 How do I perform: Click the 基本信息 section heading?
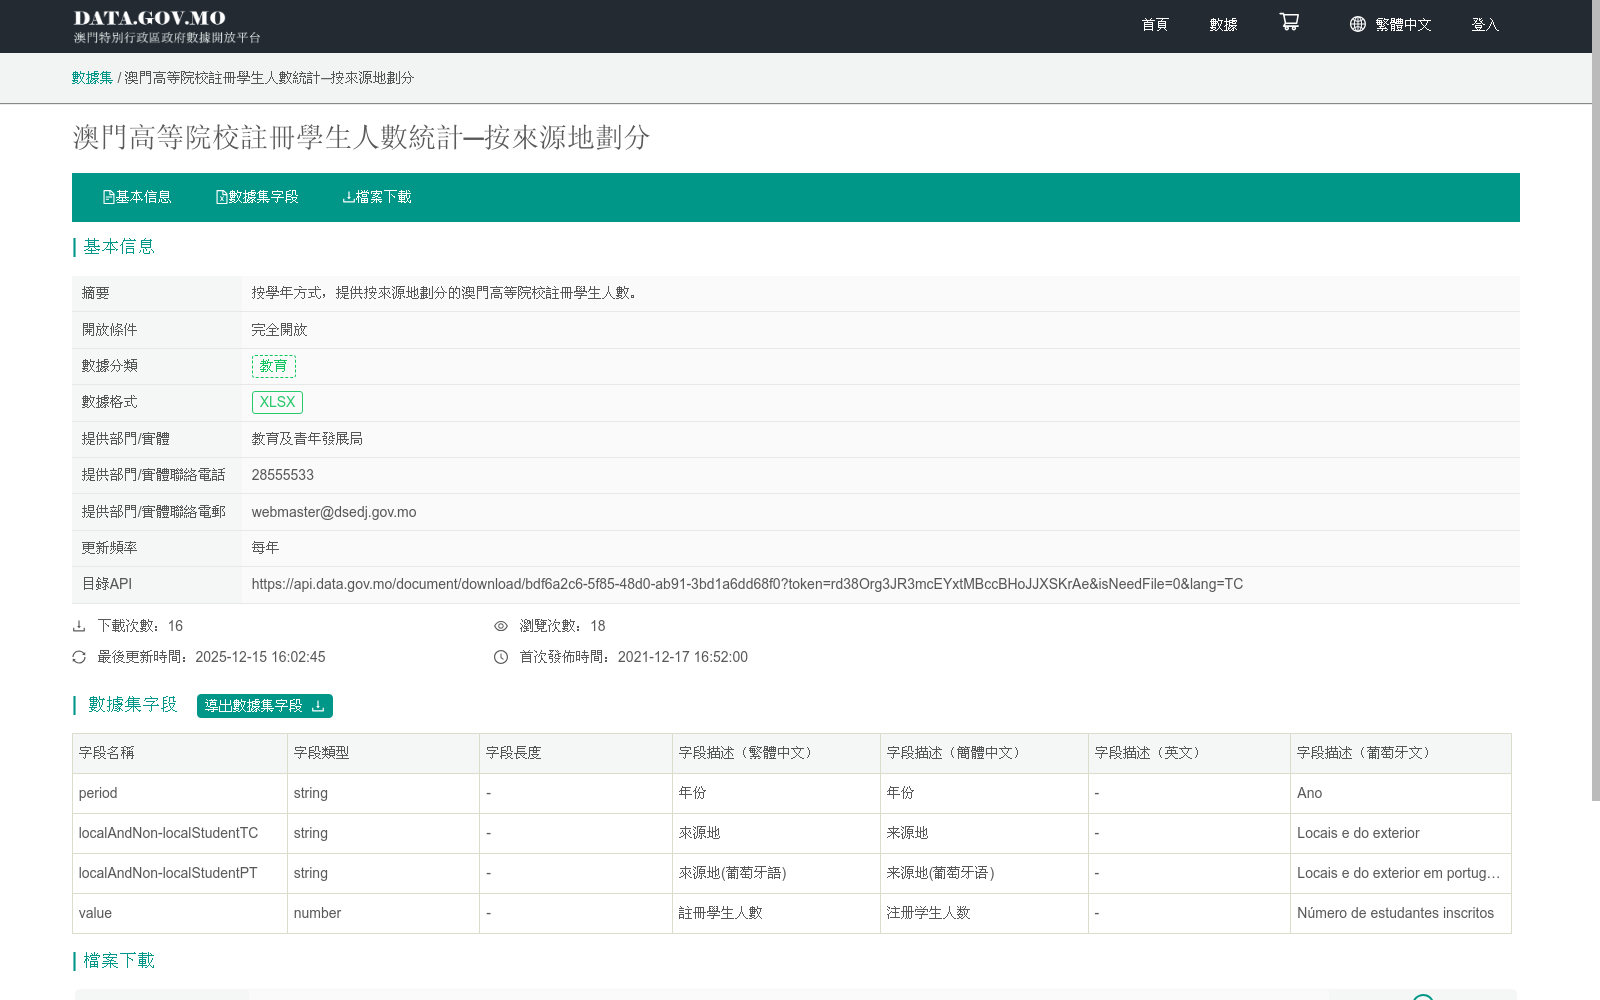coord(118,247)
